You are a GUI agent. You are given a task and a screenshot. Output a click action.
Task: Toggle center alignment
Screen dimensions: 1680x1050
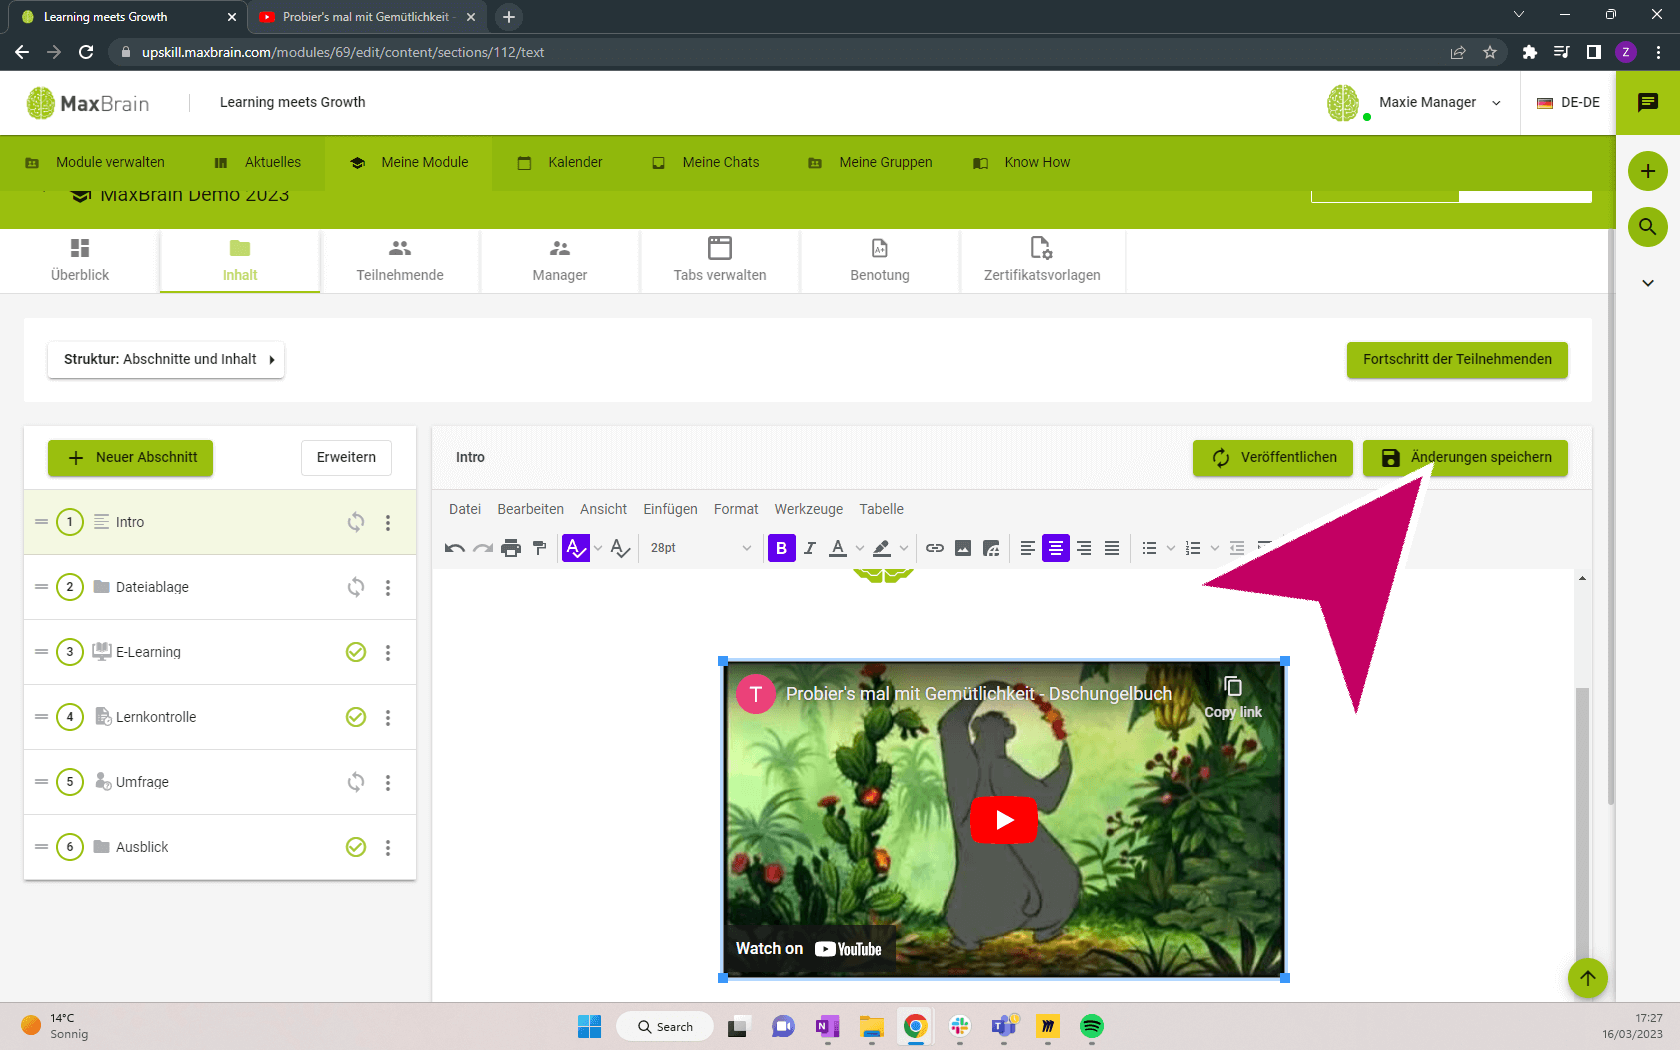pos(1056,548)
